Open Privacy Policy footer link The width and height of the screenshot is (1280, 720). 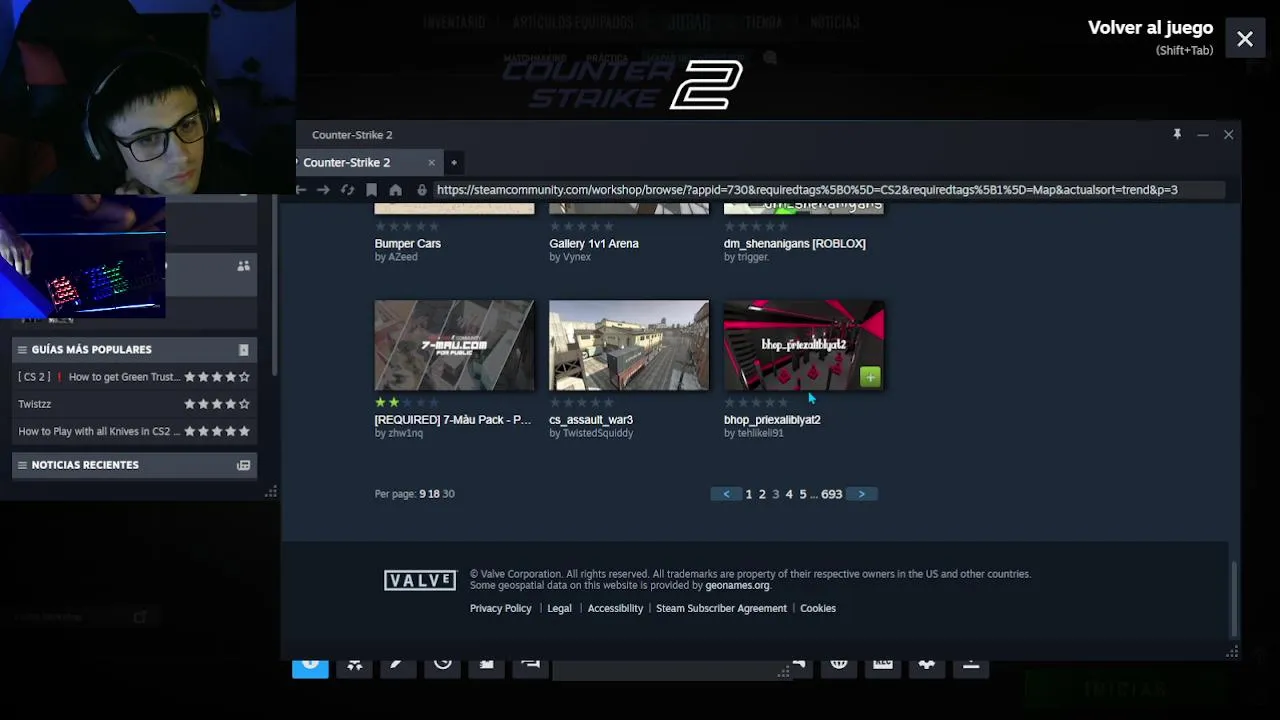500,608
